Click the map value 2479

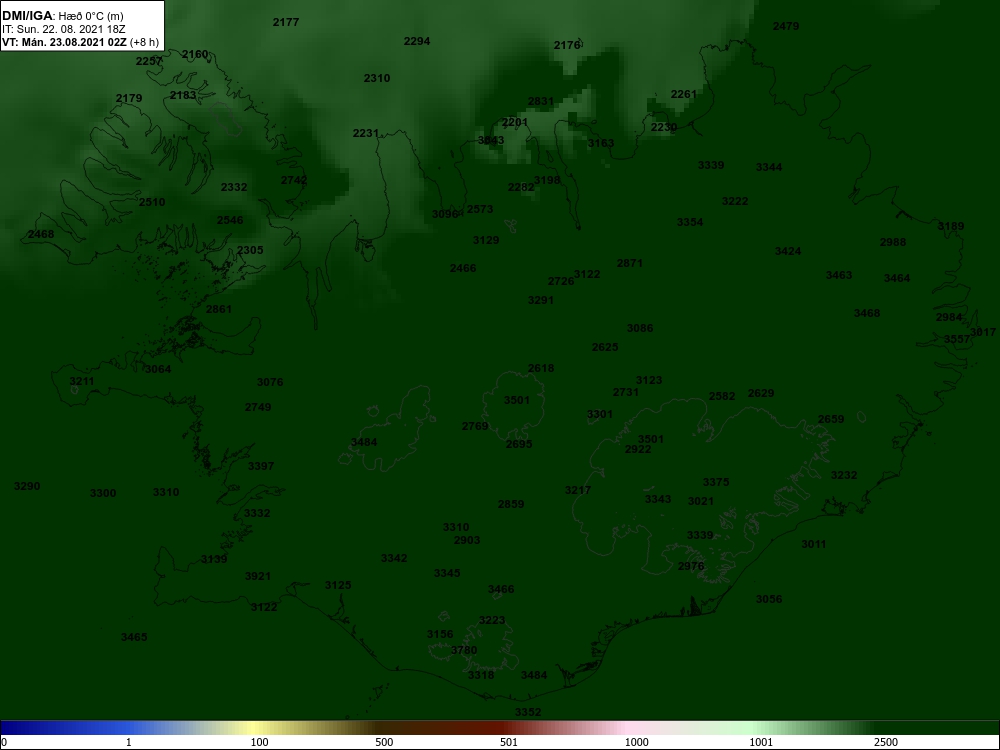[x=786, y=27]
